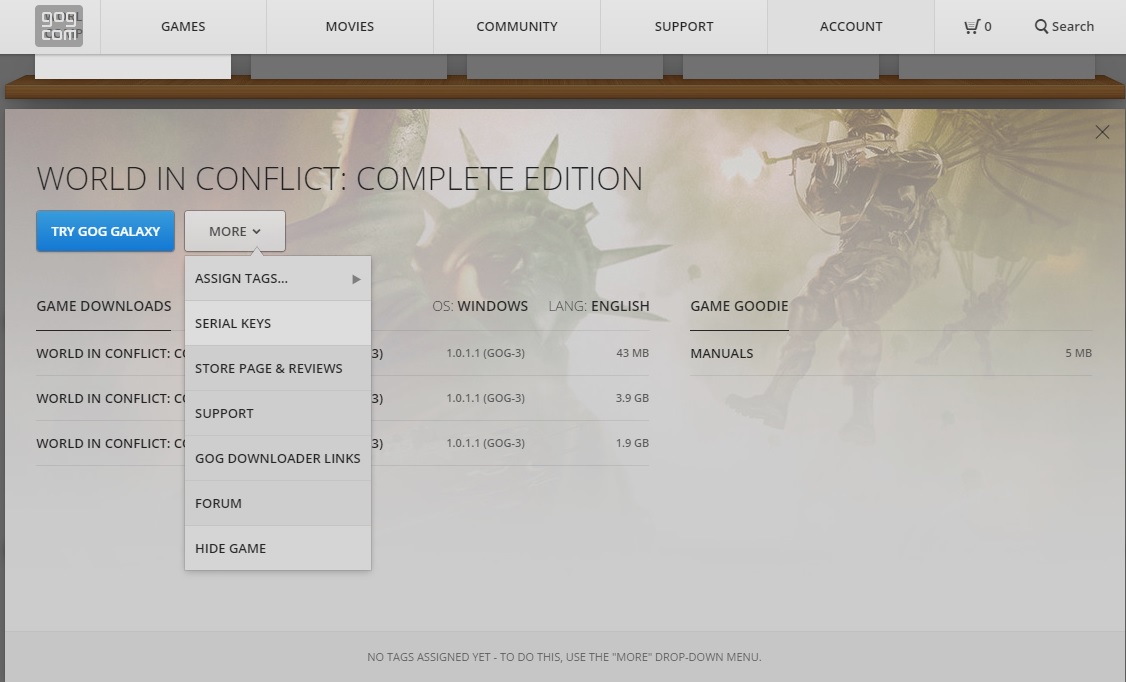Click the World in Conflict: Complete Edition title
Viewport: 1126px width, 682px height.
click(x=340, y=179)
